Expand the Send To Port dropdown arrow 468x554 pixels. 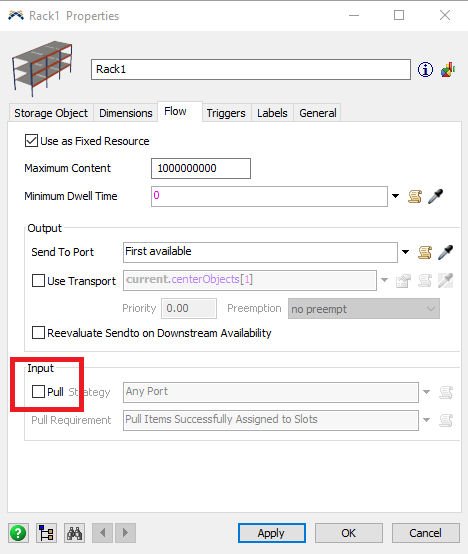(405, 252)
